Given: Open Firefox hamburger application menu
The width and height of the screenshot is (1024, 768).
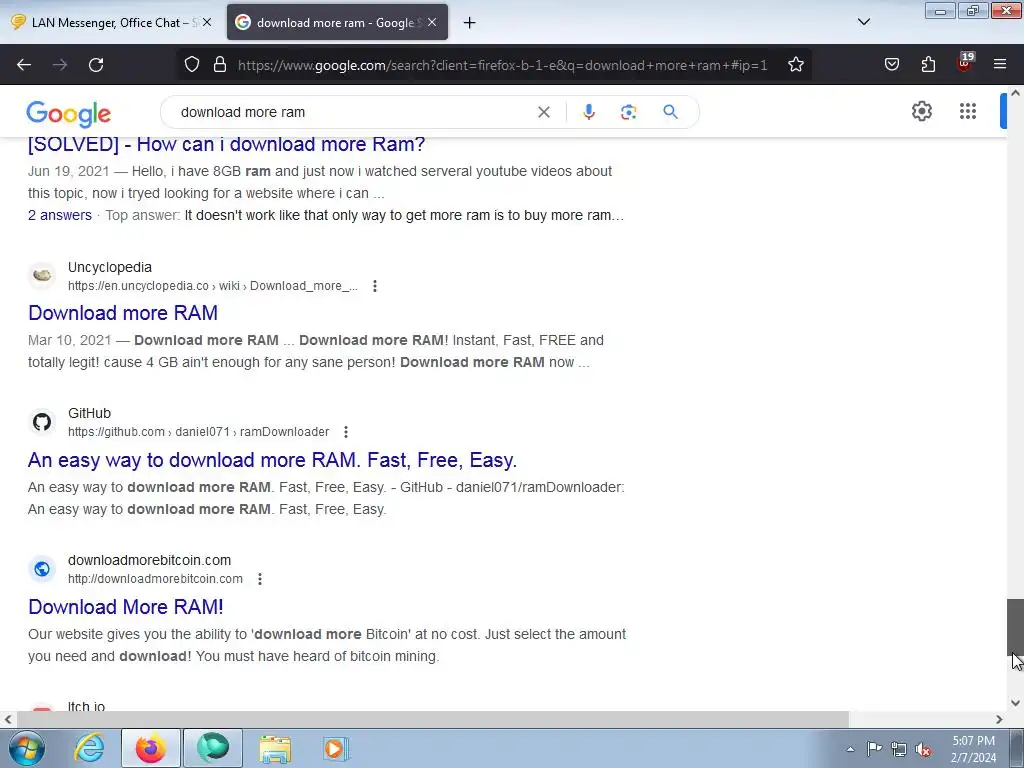Looking at the screenshot, I should click(1000, 65).
